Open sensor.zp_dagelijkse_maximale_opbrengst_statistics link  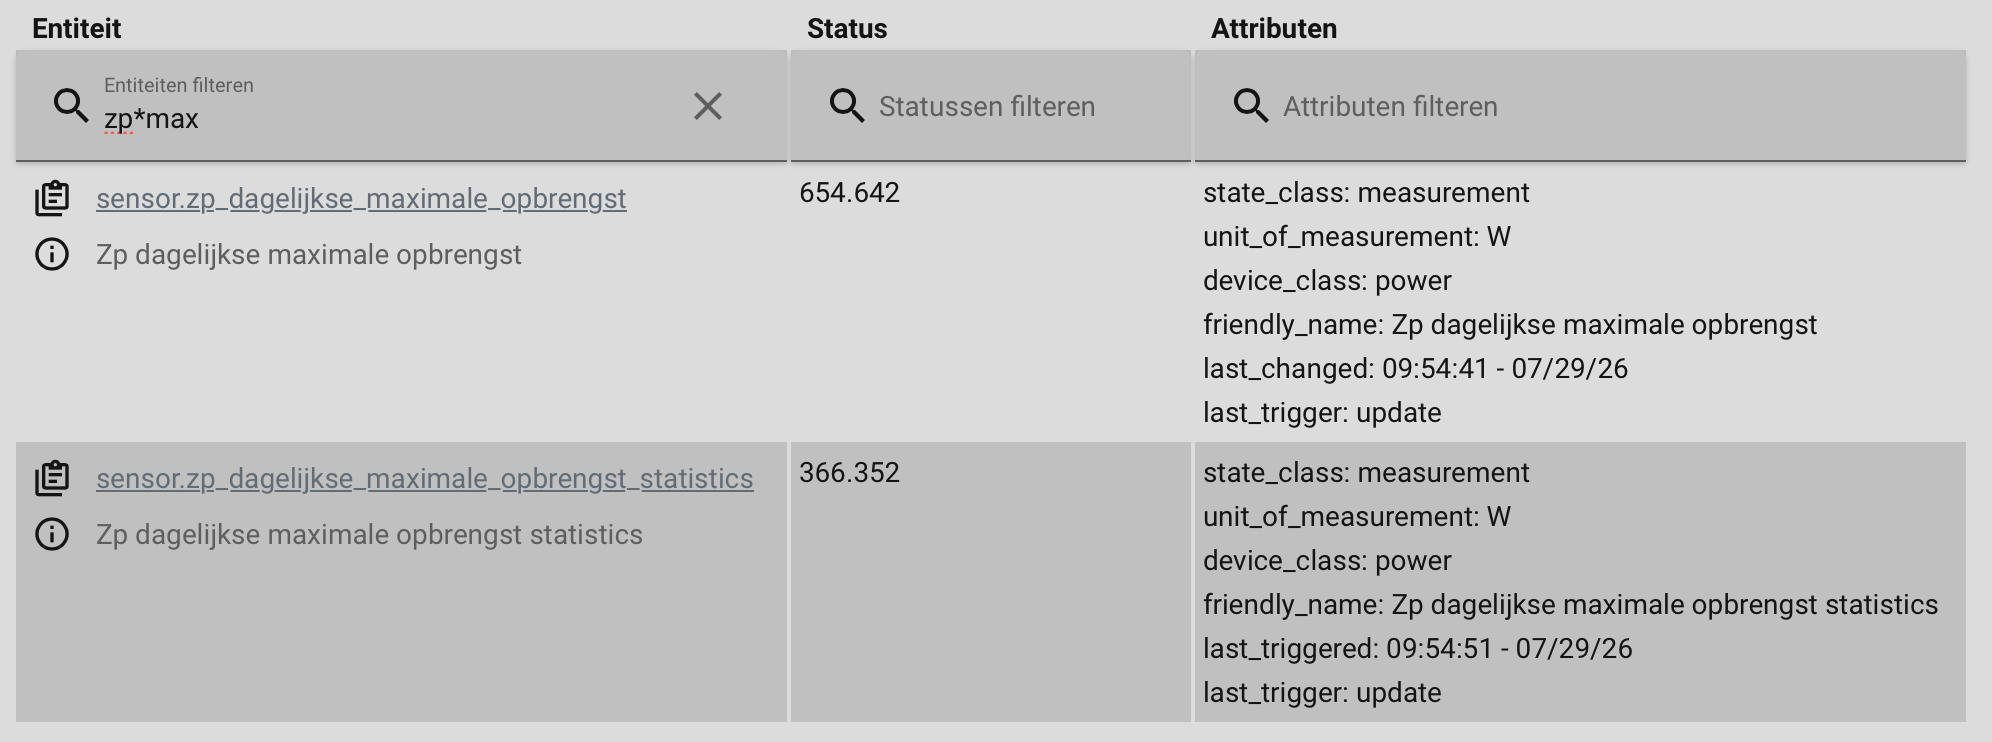tap(424, 478)
